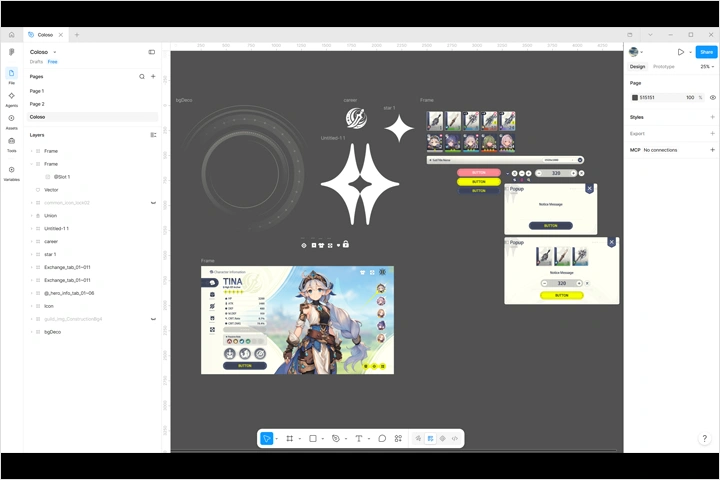720x480 pixels.
Task: Switch to Dev Mode code icon
Action: tap(455, 439)
